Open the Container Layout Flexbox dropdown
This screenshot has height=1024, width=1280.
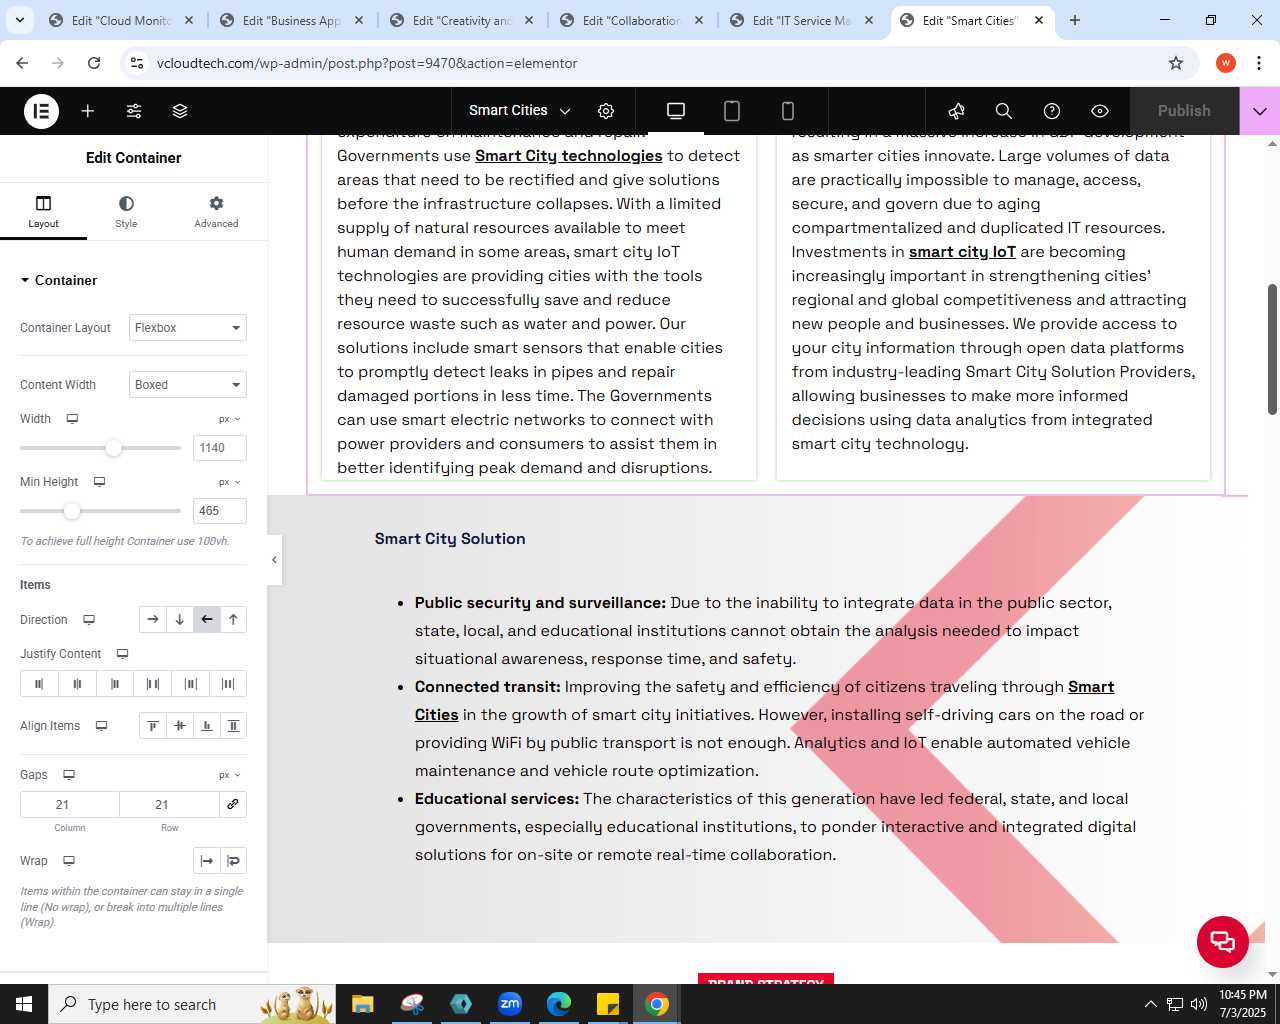[188, 328]
